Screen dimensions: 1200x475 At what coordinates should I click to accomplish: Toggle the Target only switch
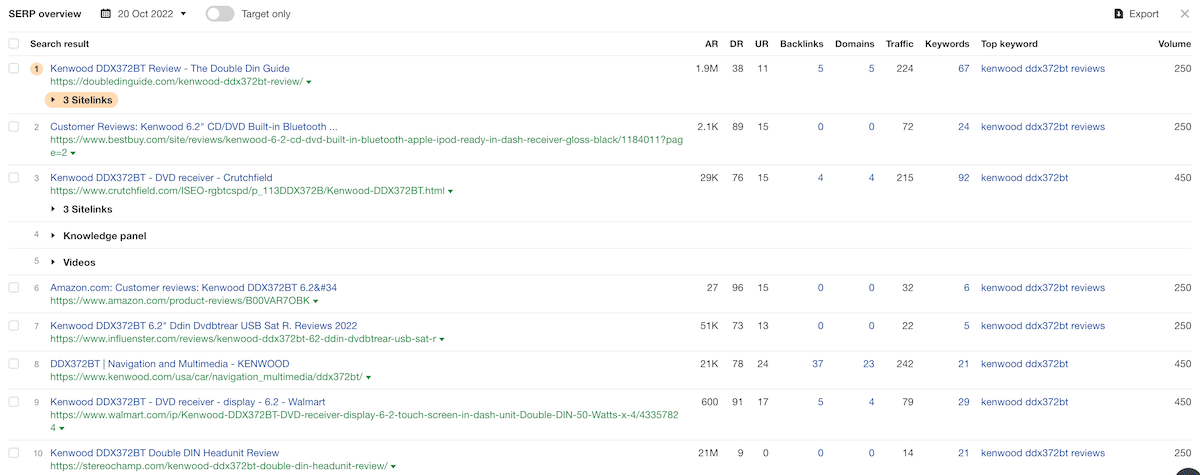(x=220, y=14)
